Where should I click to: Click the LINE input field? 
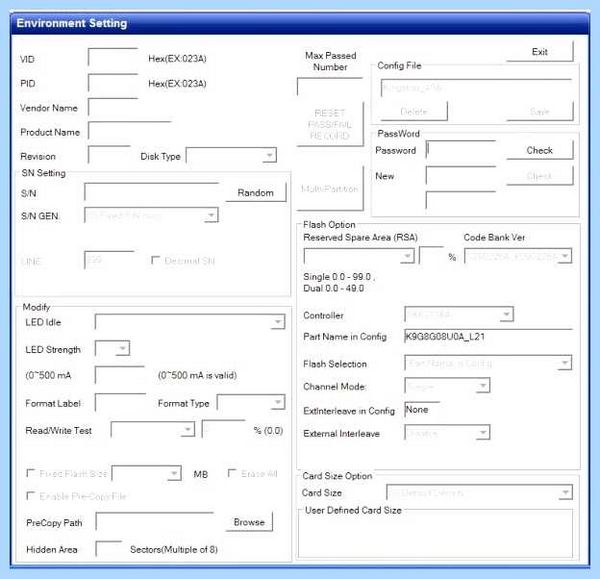pos(109,260)
